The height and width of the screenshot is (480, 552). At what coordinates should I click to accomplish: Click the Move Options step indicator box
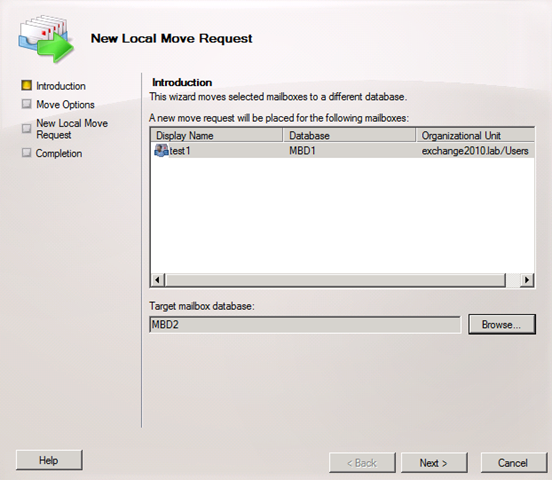click(26, 104)
